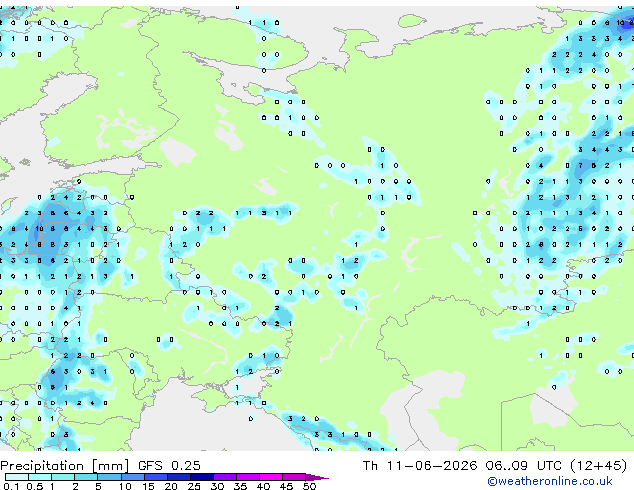
Task: Click the 5–10 mm legend color swatch
Action: 110,477
